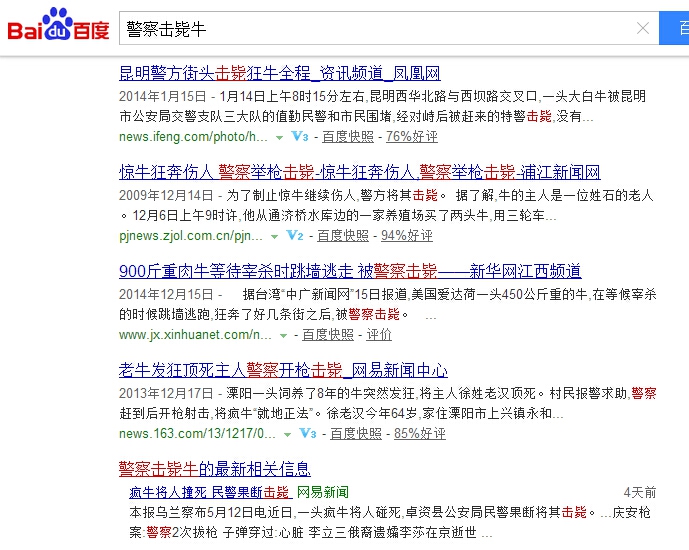Click the V3 badge on the ifeng result
This screenshot has width=689, height=550.
[300, 137]
